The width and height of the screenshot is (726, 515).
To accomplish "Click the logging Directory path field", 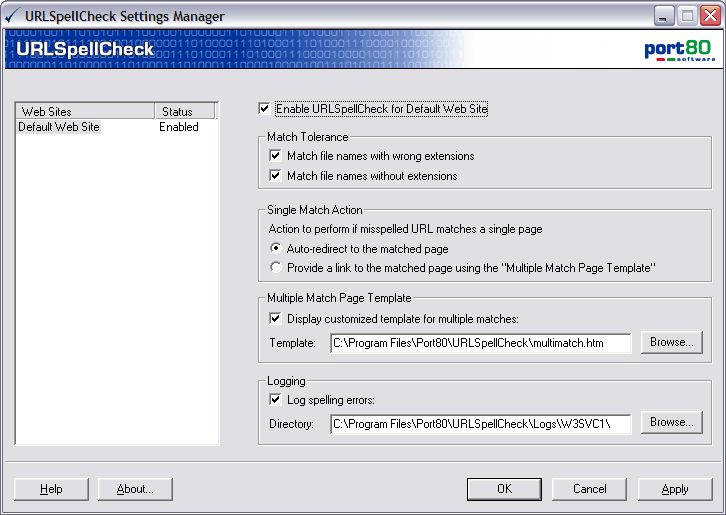I will (x=481, y=424).
